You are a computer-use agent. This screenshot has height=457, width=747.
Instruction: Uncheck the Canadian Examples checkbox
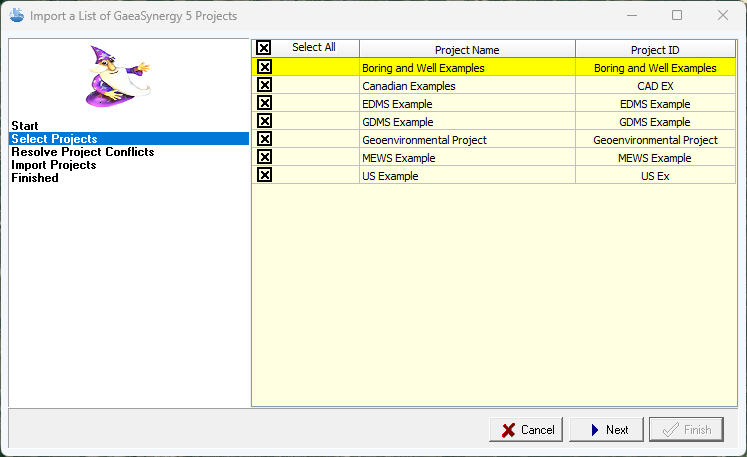pos(264,85)
